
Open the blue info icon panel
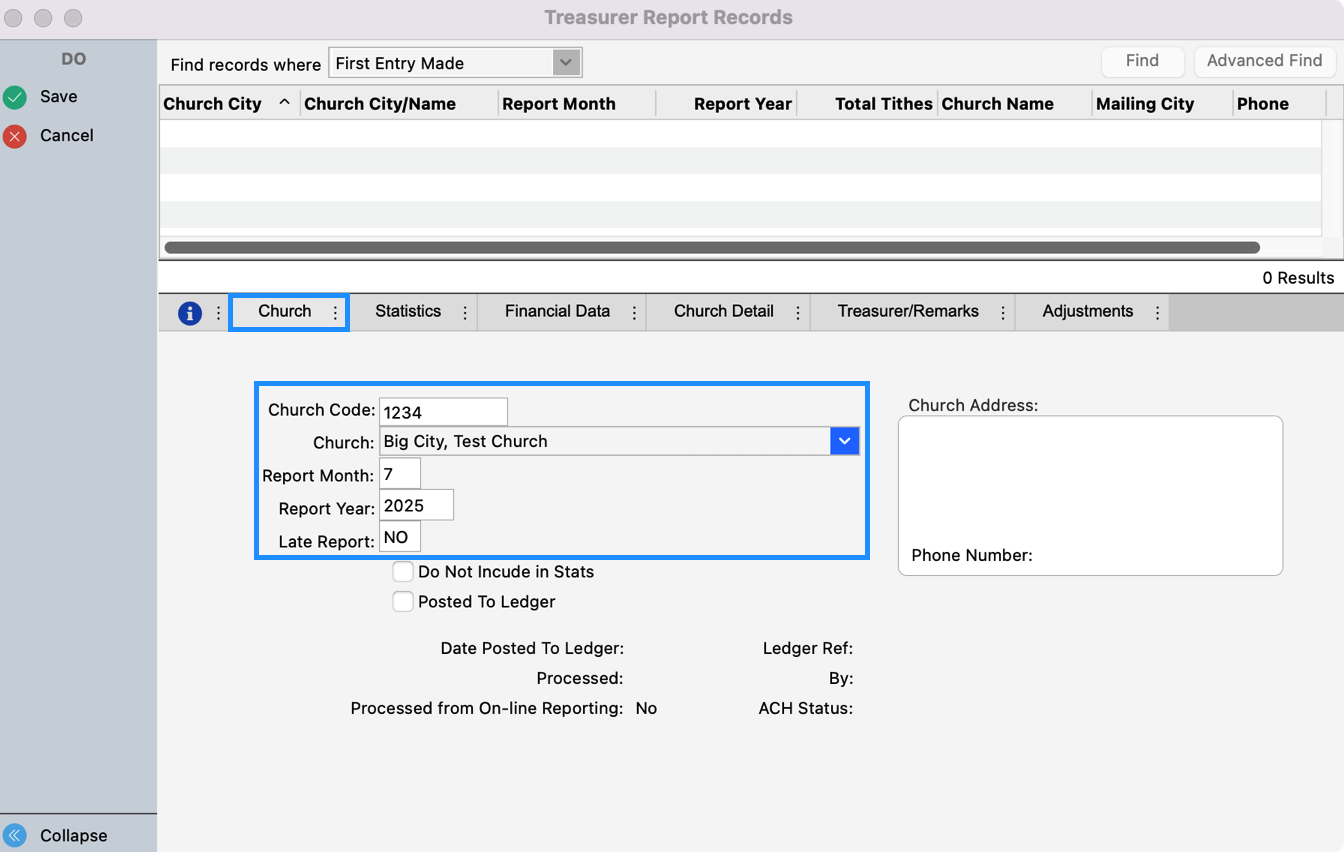coord(190,311)
